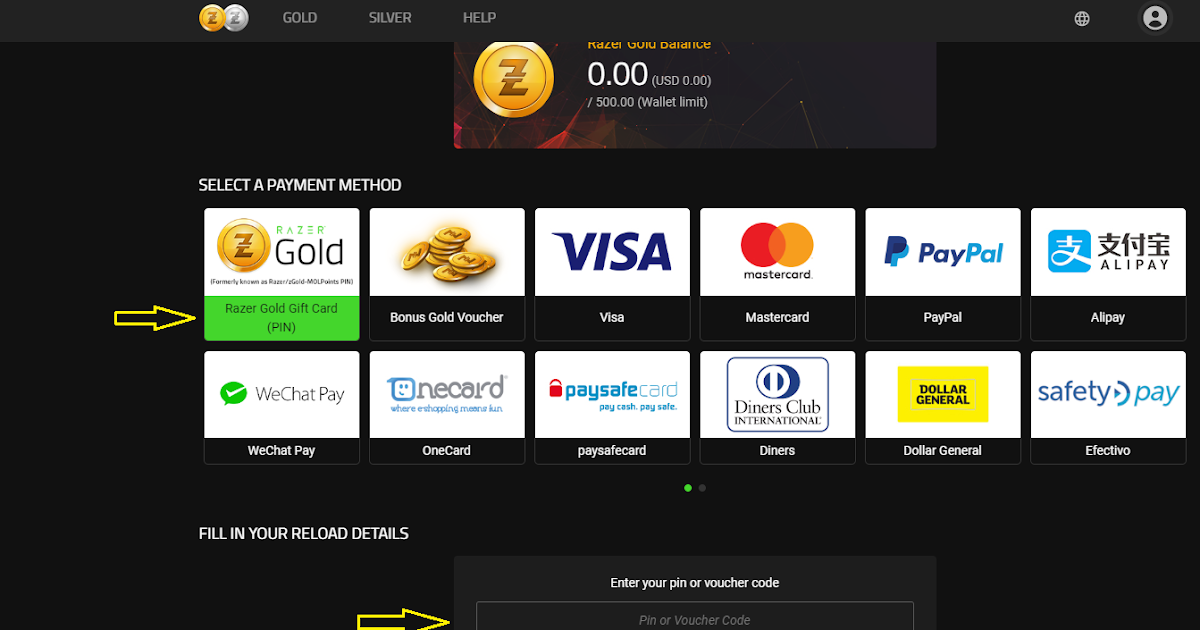Switch to second payment methods page dot
This screenshot has height=630, width=1200.
pyautogui.click(x=702, y=488)
